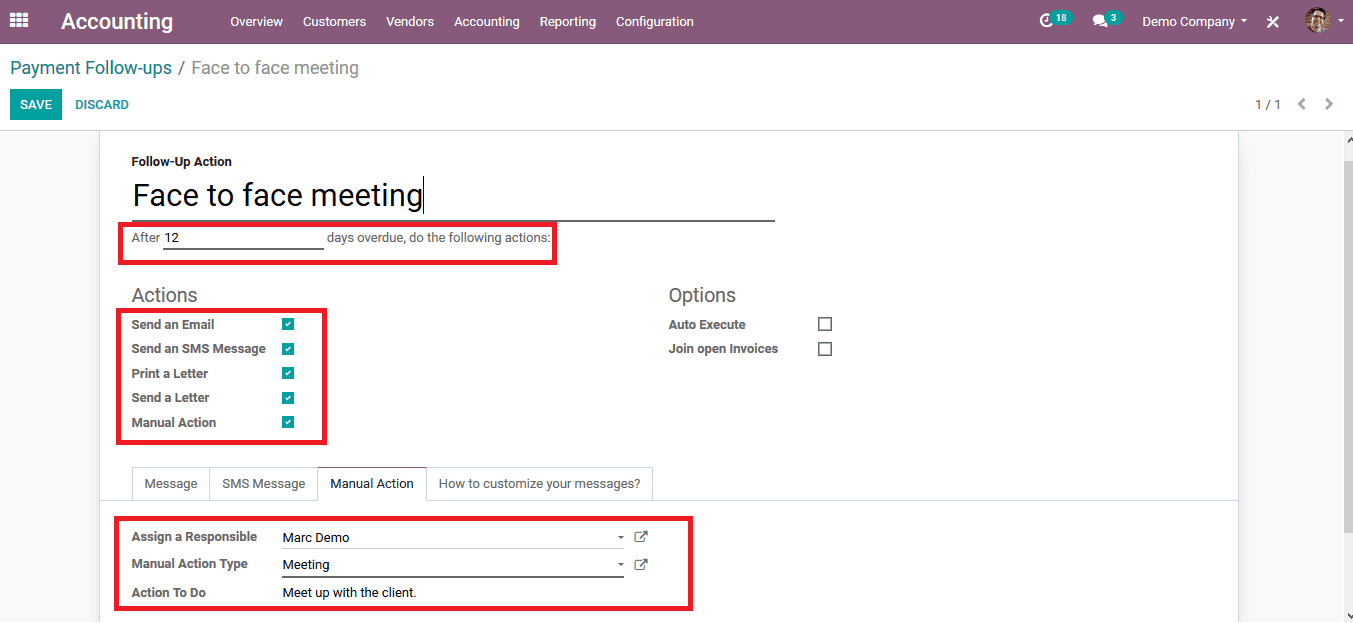The image size is (1353, 623).
Task: Go to next record arrow
Action: click(x=1329, y=104)
